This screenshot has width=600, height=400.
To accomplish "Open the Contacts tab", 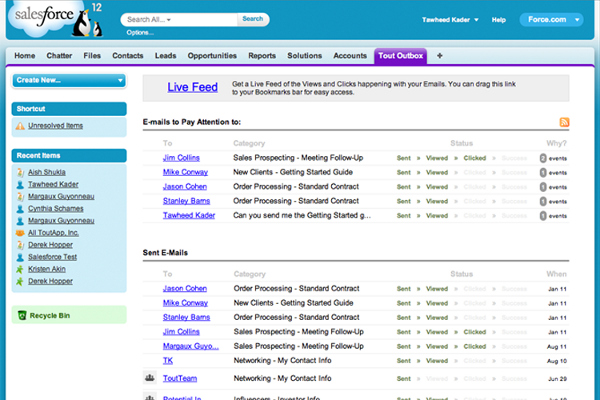I will pyautogui.click(x=128, y=56).
